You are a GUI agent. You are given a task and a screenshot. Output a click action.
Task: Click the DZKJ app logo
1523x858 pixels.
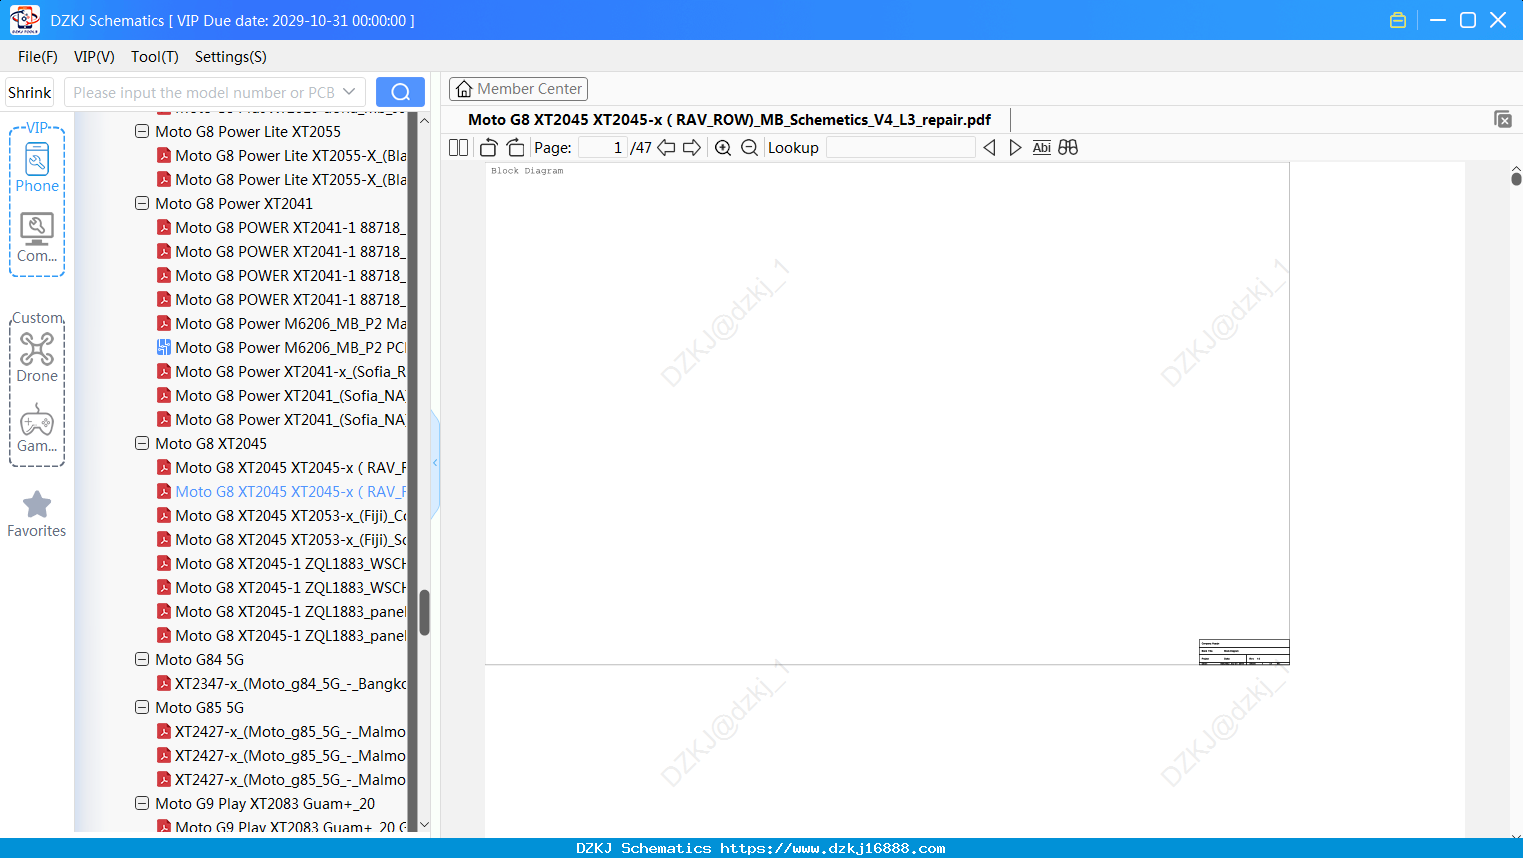(24, 20)
